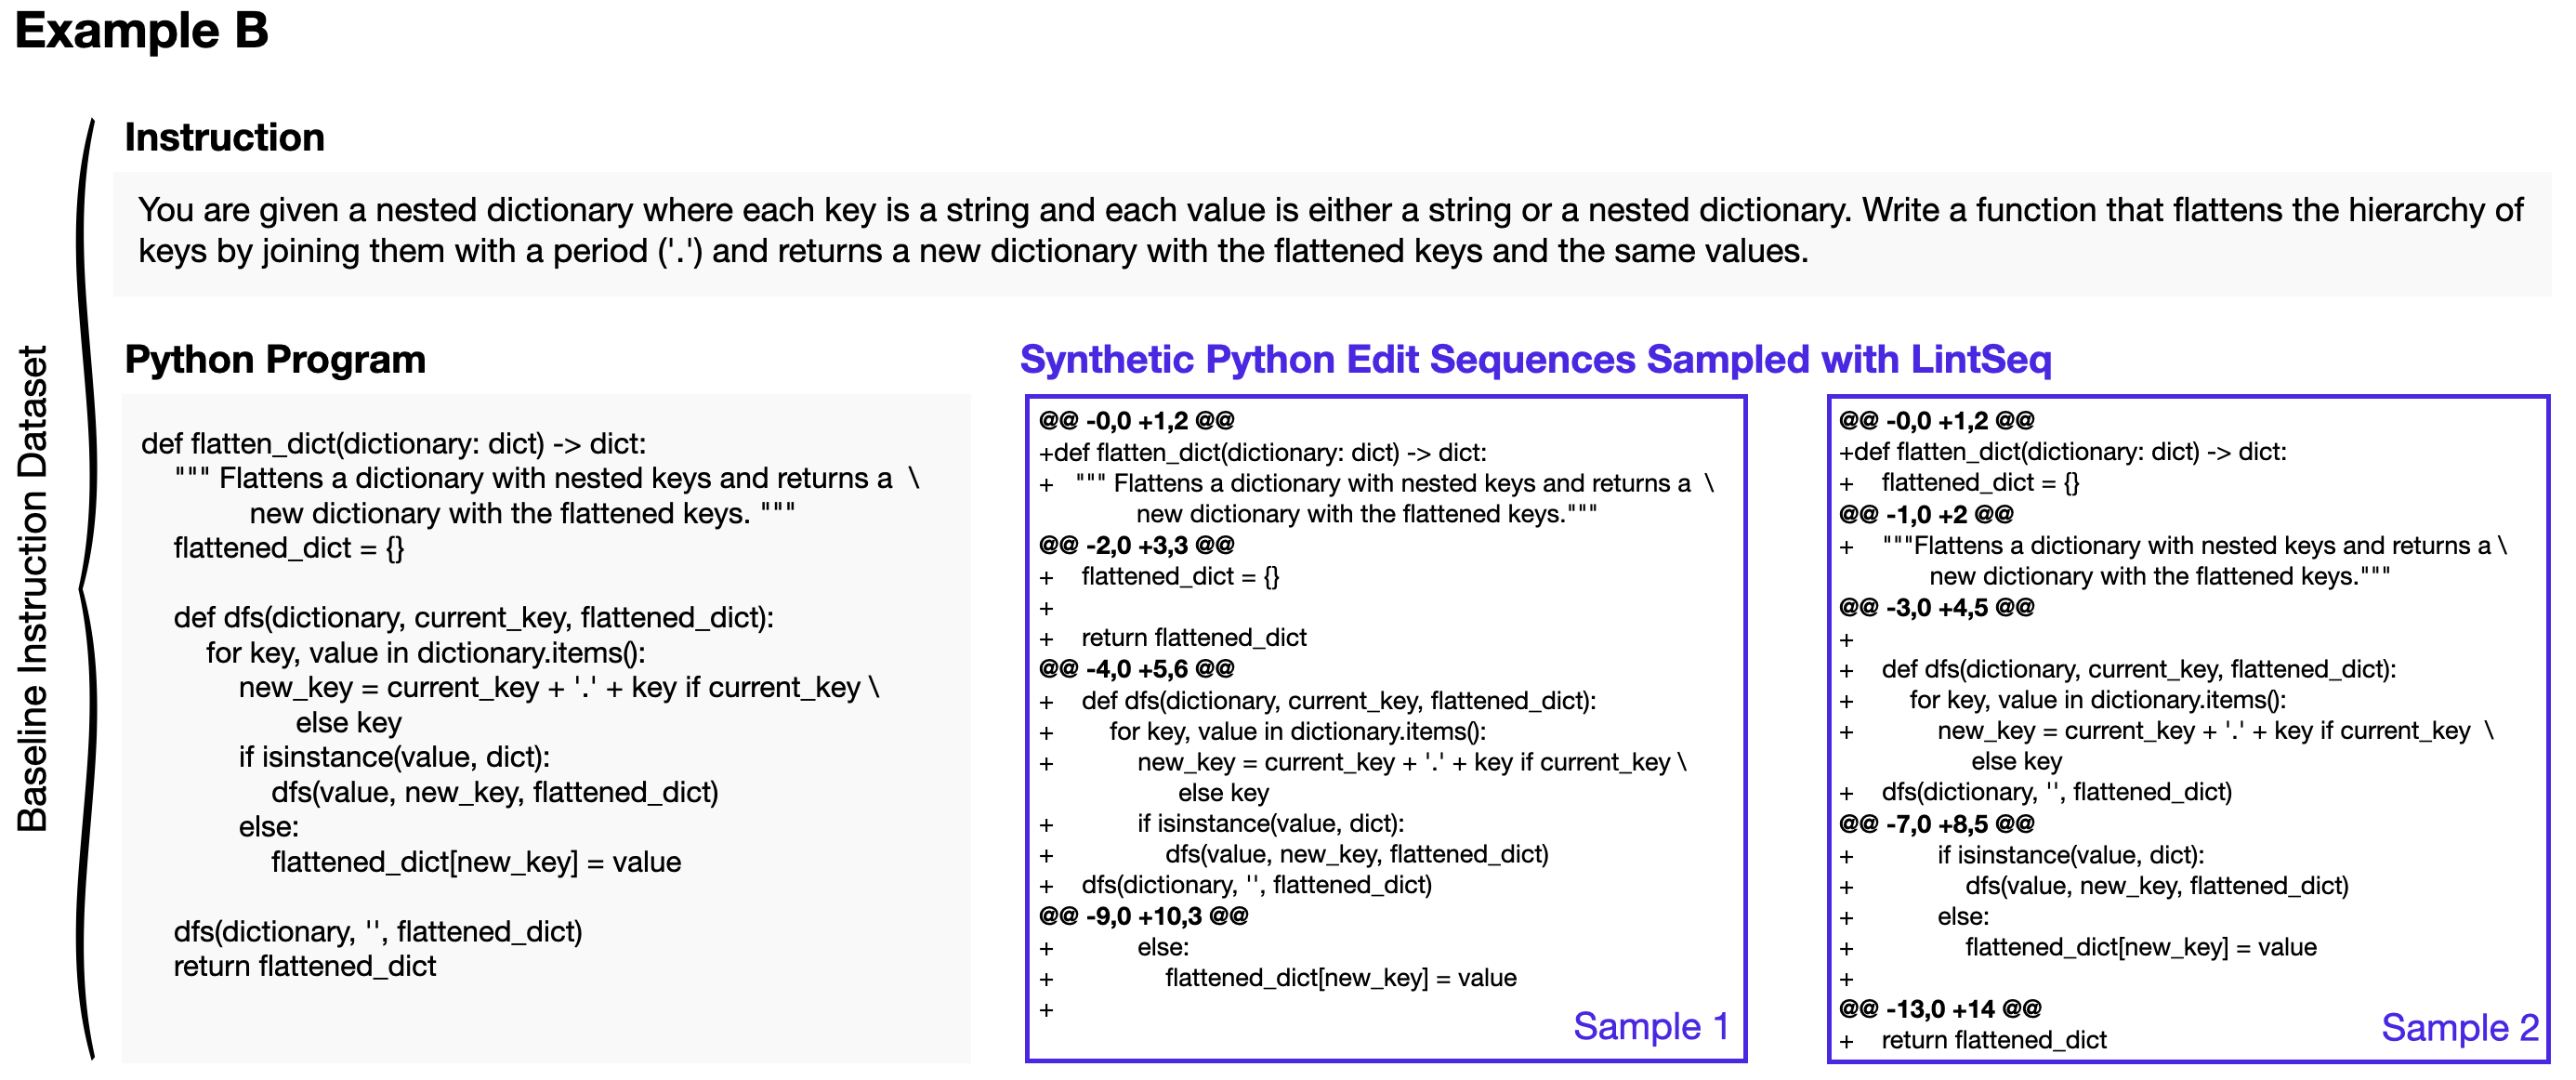Click "def flatten_dict" line in the Python Program
Image resolution: width=2576 pixels, height=1080 pixels.
(393, 444)
